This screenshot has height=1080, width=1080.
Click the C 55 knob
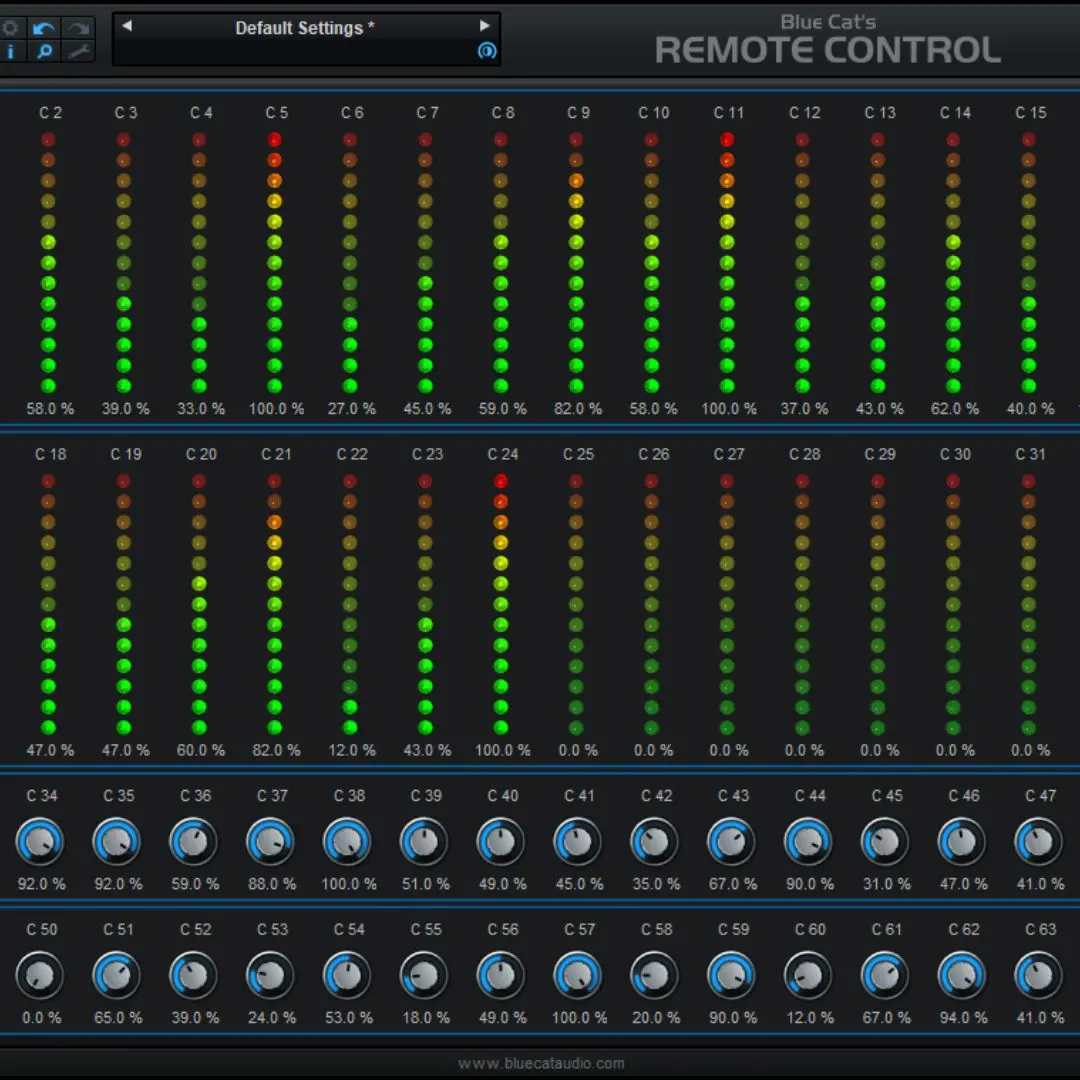pos(424,975)
